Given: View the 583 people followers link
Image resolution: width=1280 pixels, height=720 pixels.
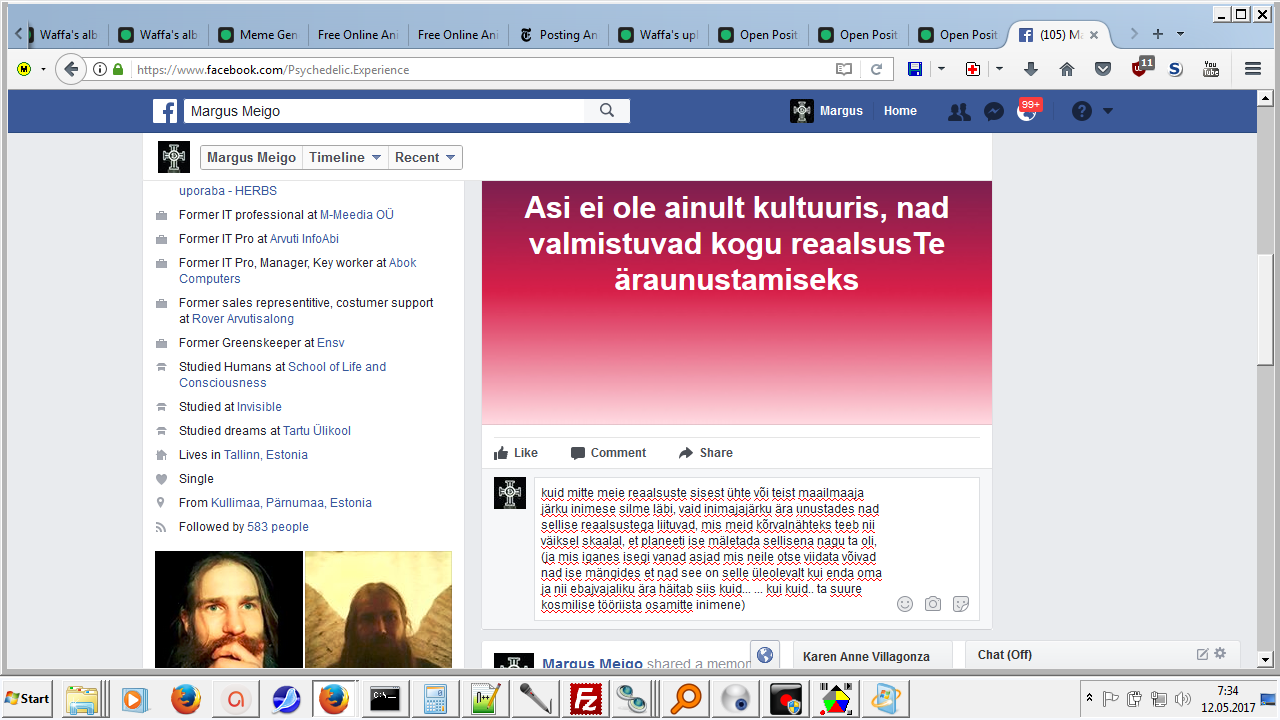Looking at the screenshot, I should 278,527.
